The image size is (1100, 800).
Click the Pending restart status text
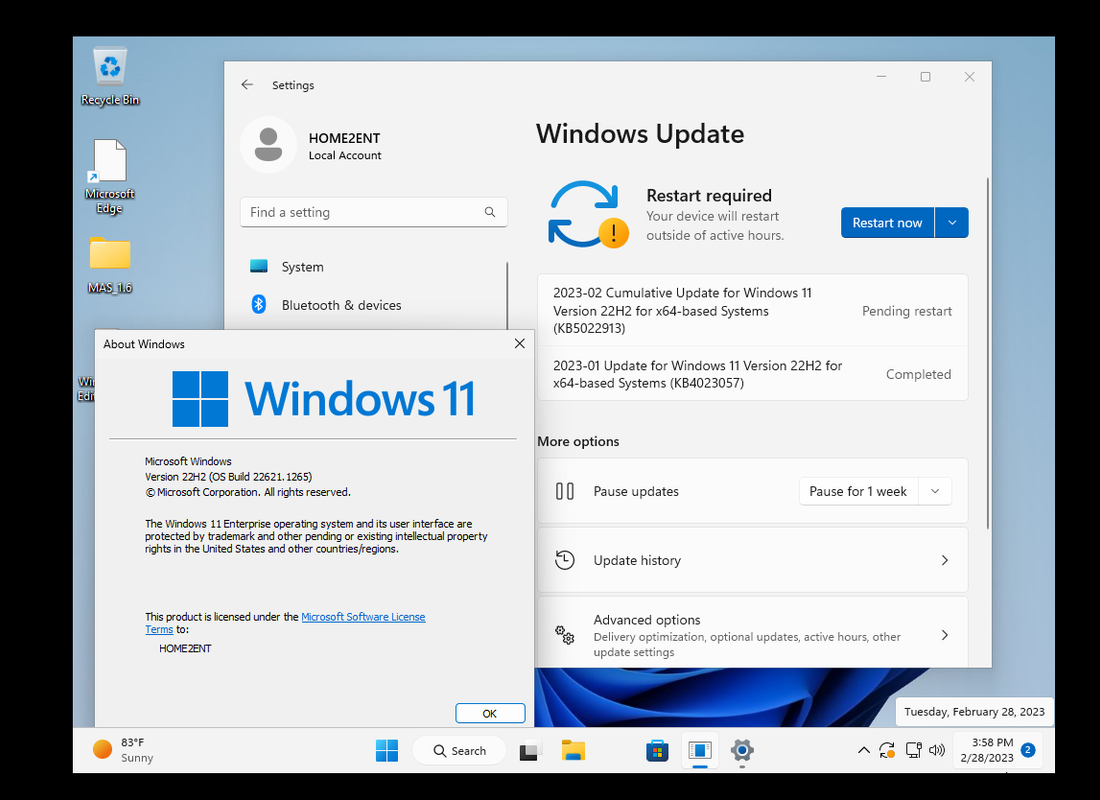(906, 311)
